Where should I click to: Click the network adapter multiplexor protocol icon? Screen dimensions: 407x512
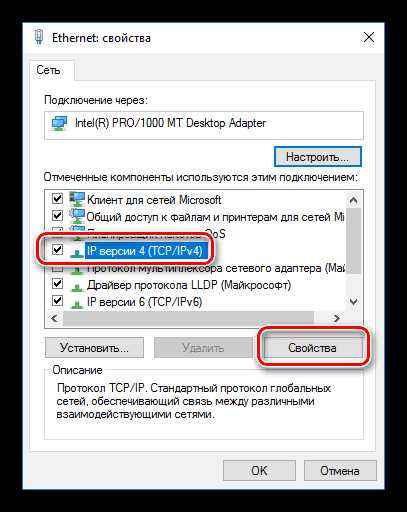point(77,269)
